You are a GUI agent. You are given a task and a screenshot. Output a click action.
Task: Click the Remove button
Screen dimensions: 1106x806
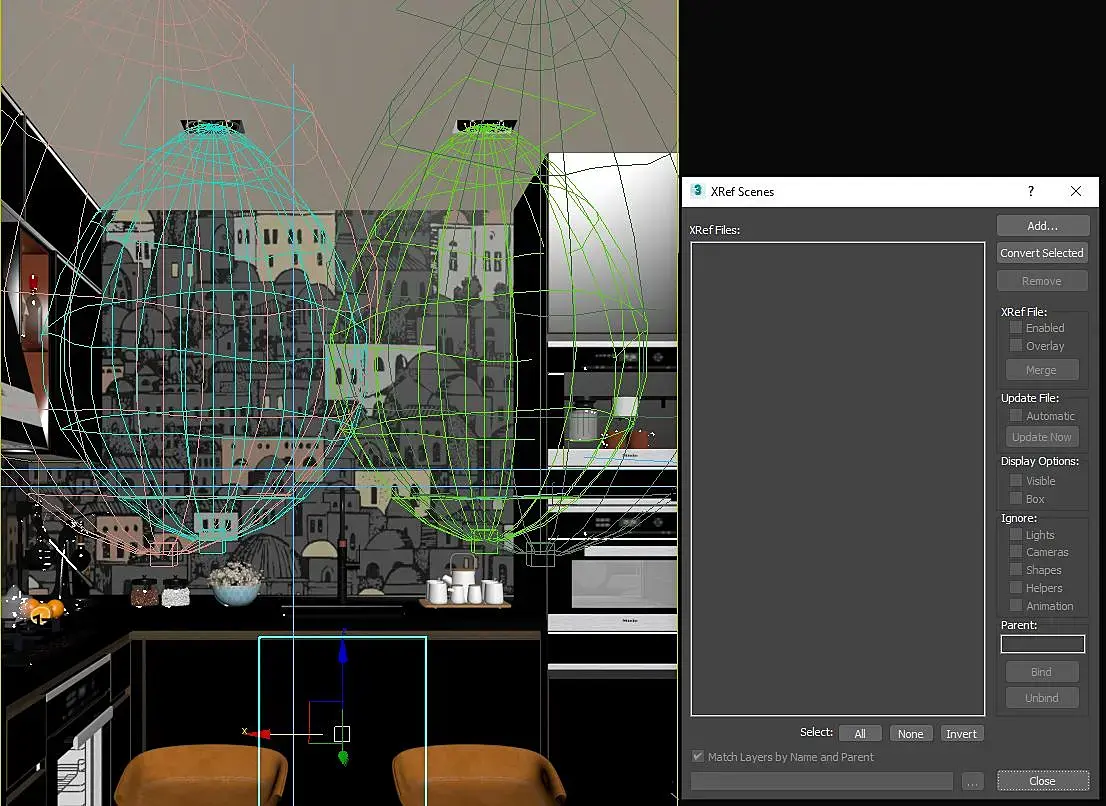click(x=1042, y=281)
